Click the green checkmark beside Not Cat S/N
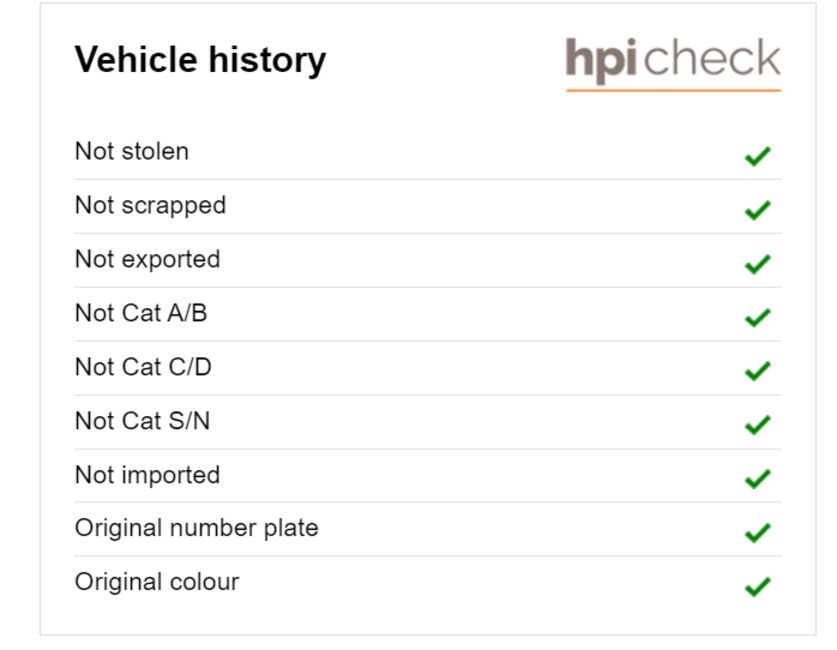 tap(757, 425)
